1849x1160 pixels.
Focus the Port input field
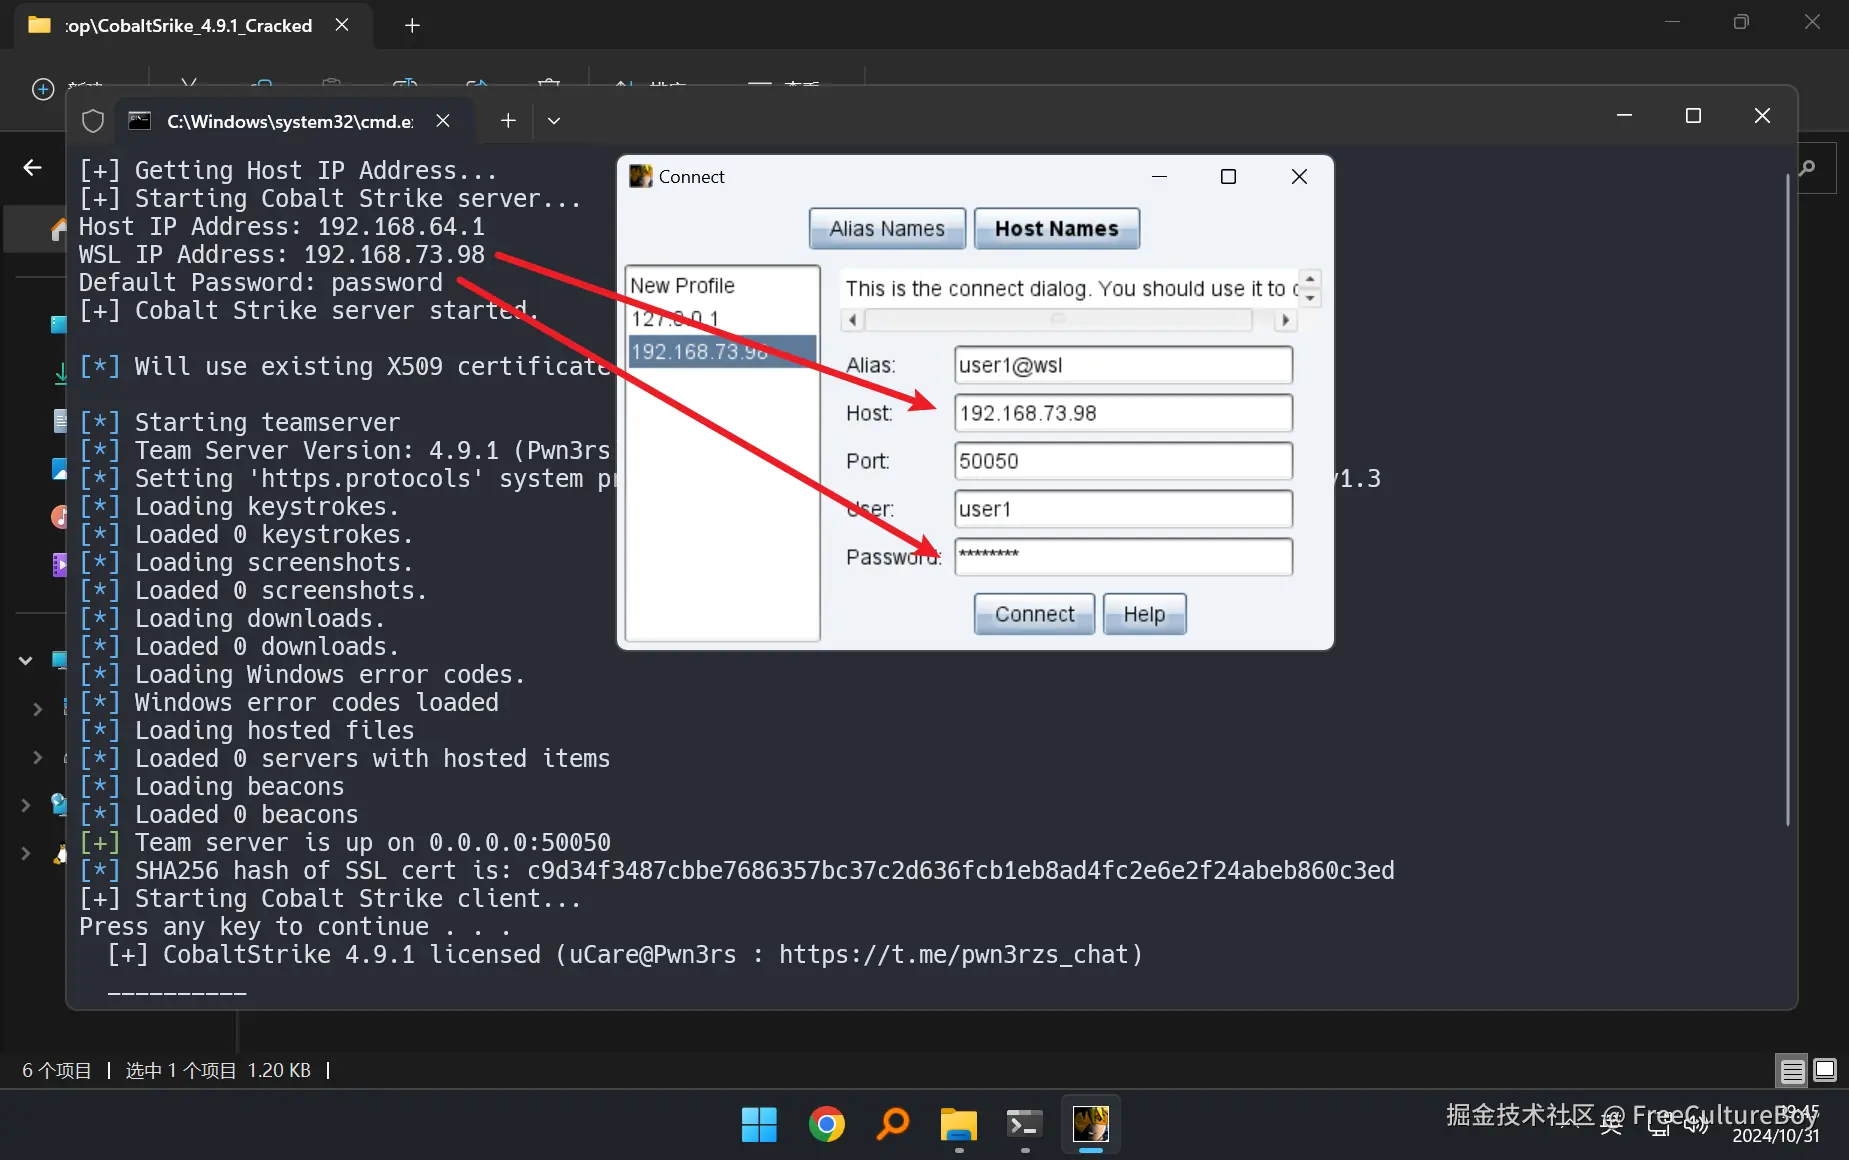(1123, 461)
